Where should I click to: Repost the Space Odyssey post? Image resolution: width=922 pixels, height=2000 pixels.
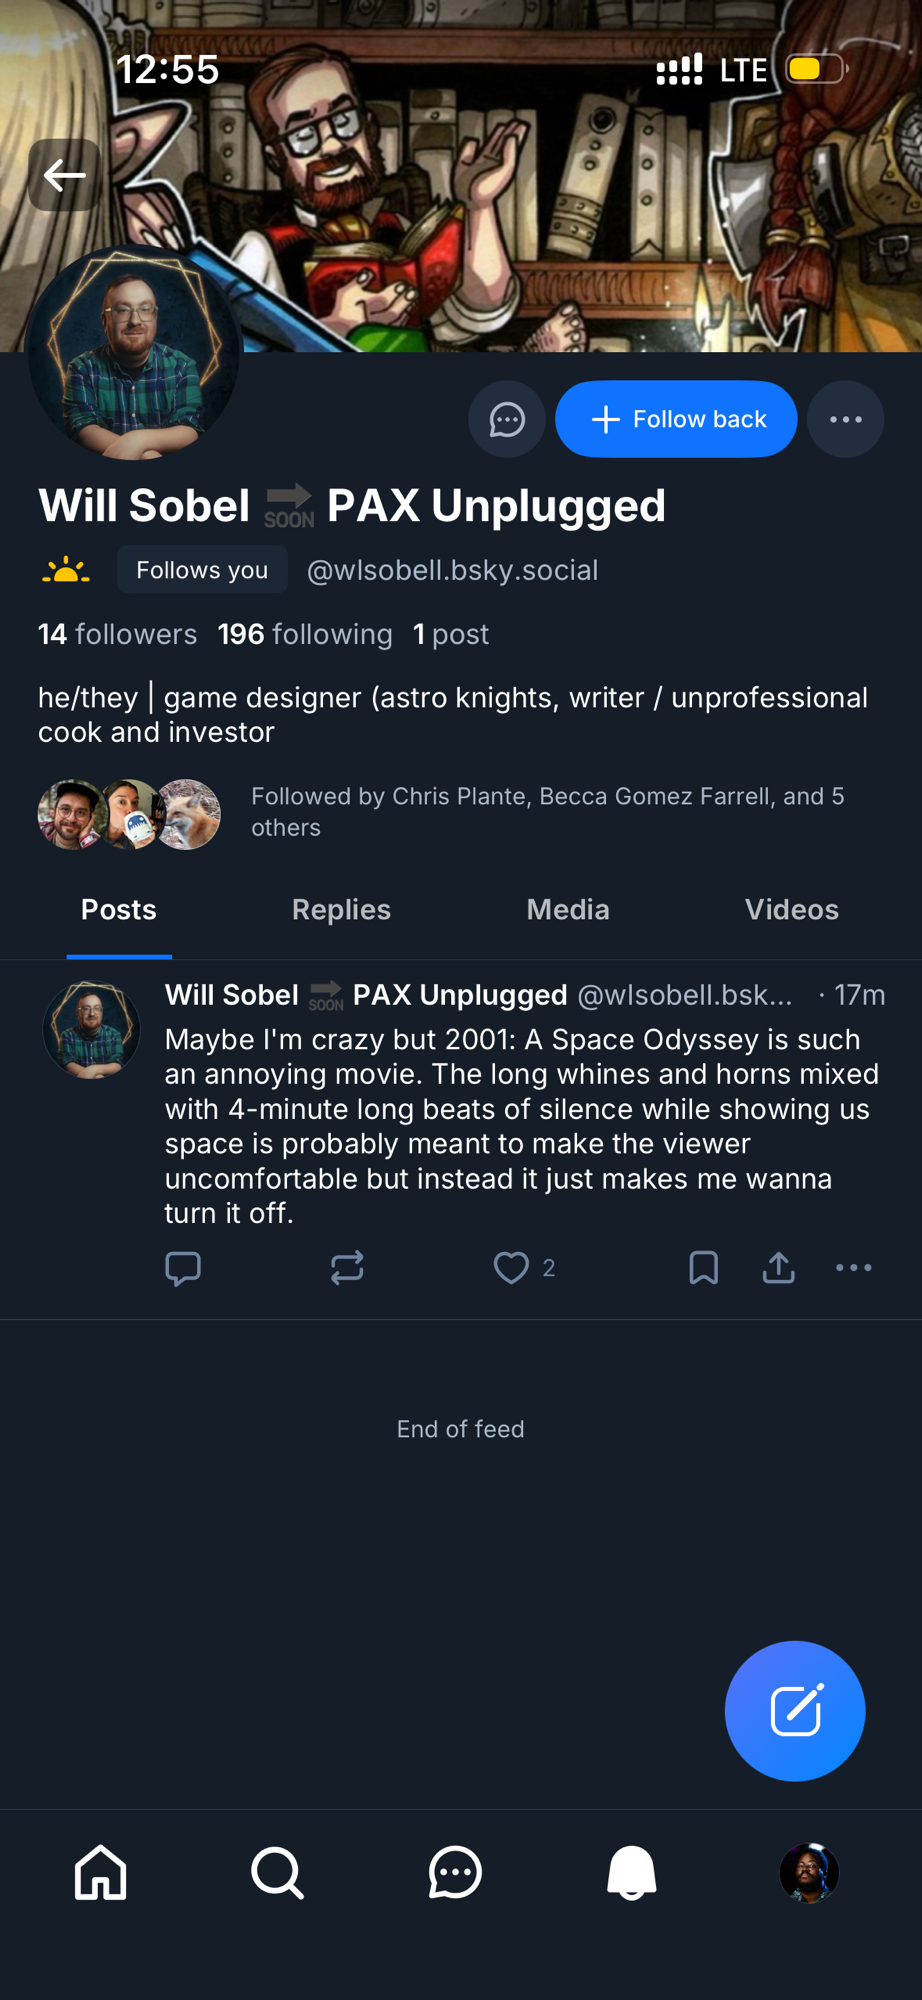tap(347, 1268)
